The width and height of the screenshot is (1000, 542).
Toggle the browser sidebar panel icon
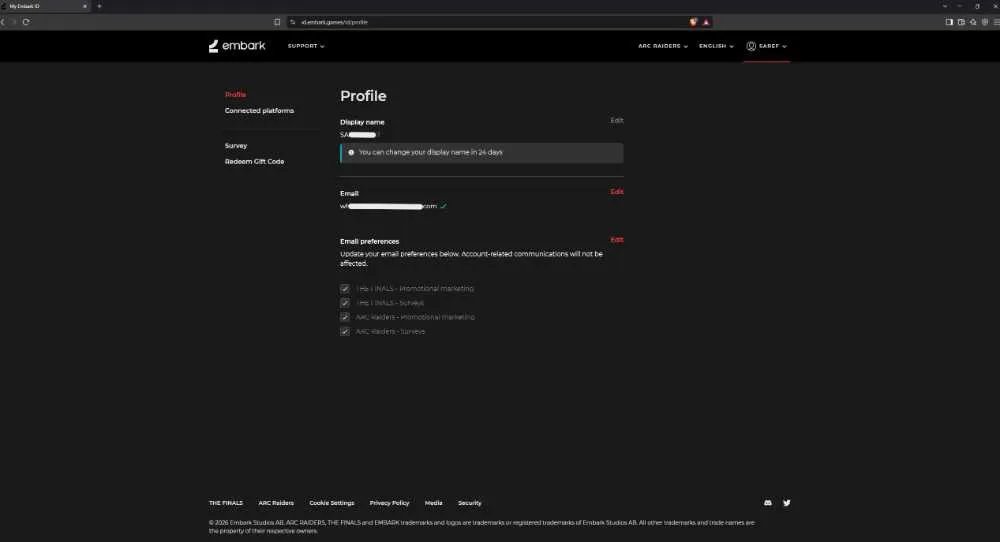(x=949, y=22)
